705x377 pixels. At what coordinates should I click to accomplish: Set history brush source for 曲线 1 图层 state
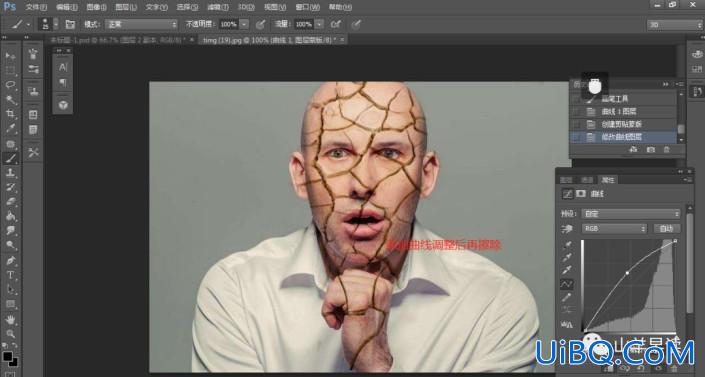tap(576, 112)
